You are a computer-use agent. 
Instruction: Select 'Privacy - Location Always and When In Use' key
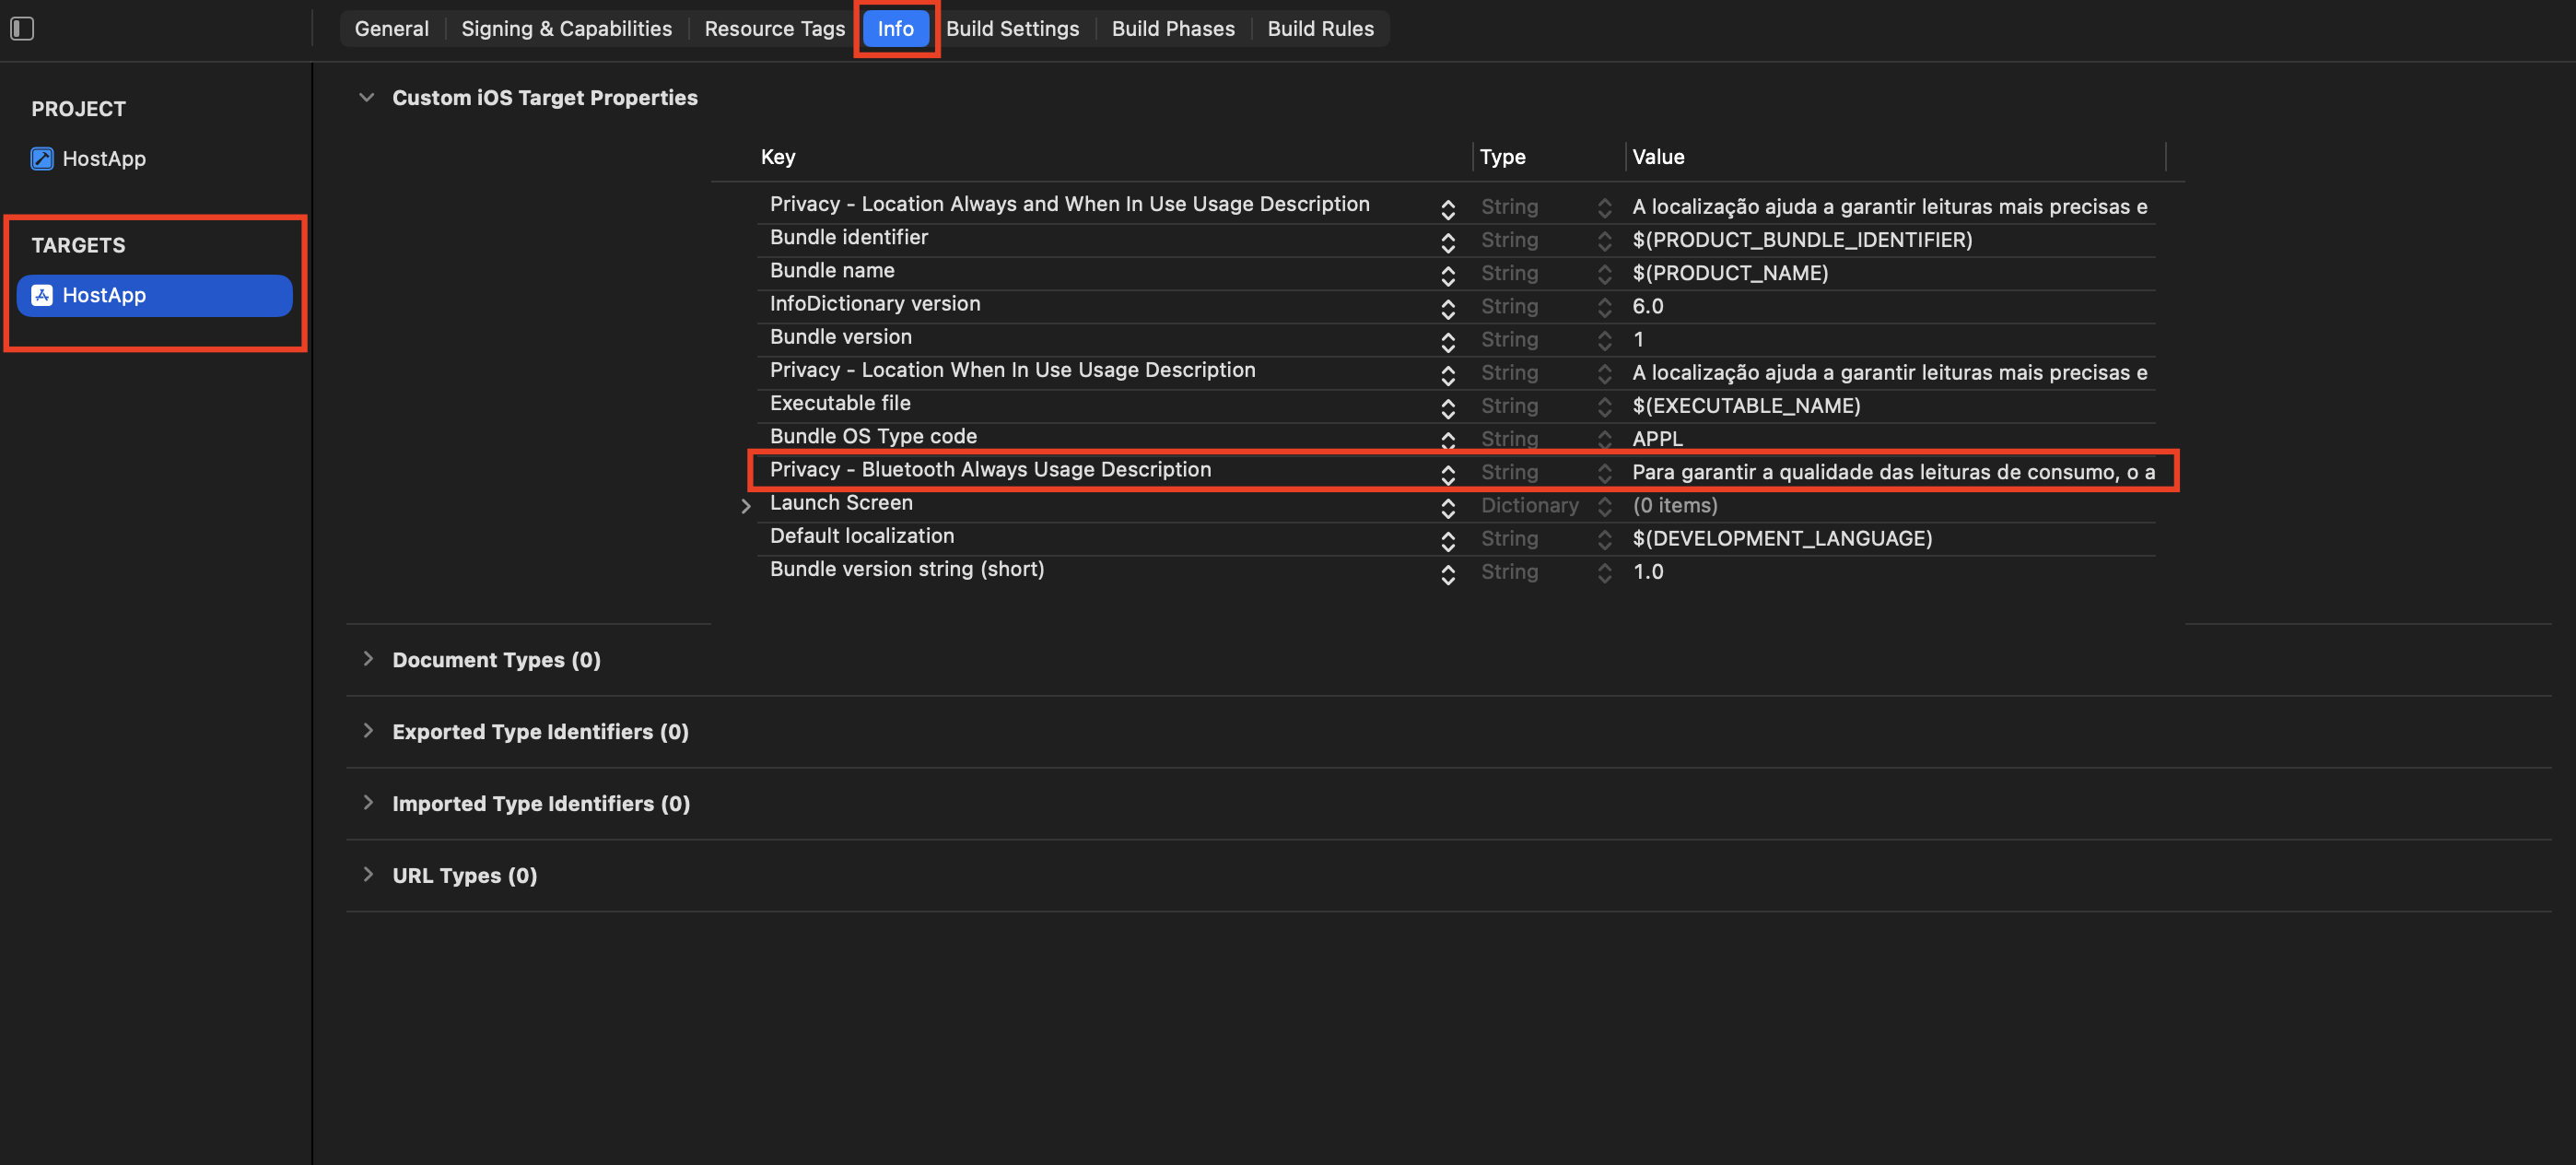point(1069,204)
